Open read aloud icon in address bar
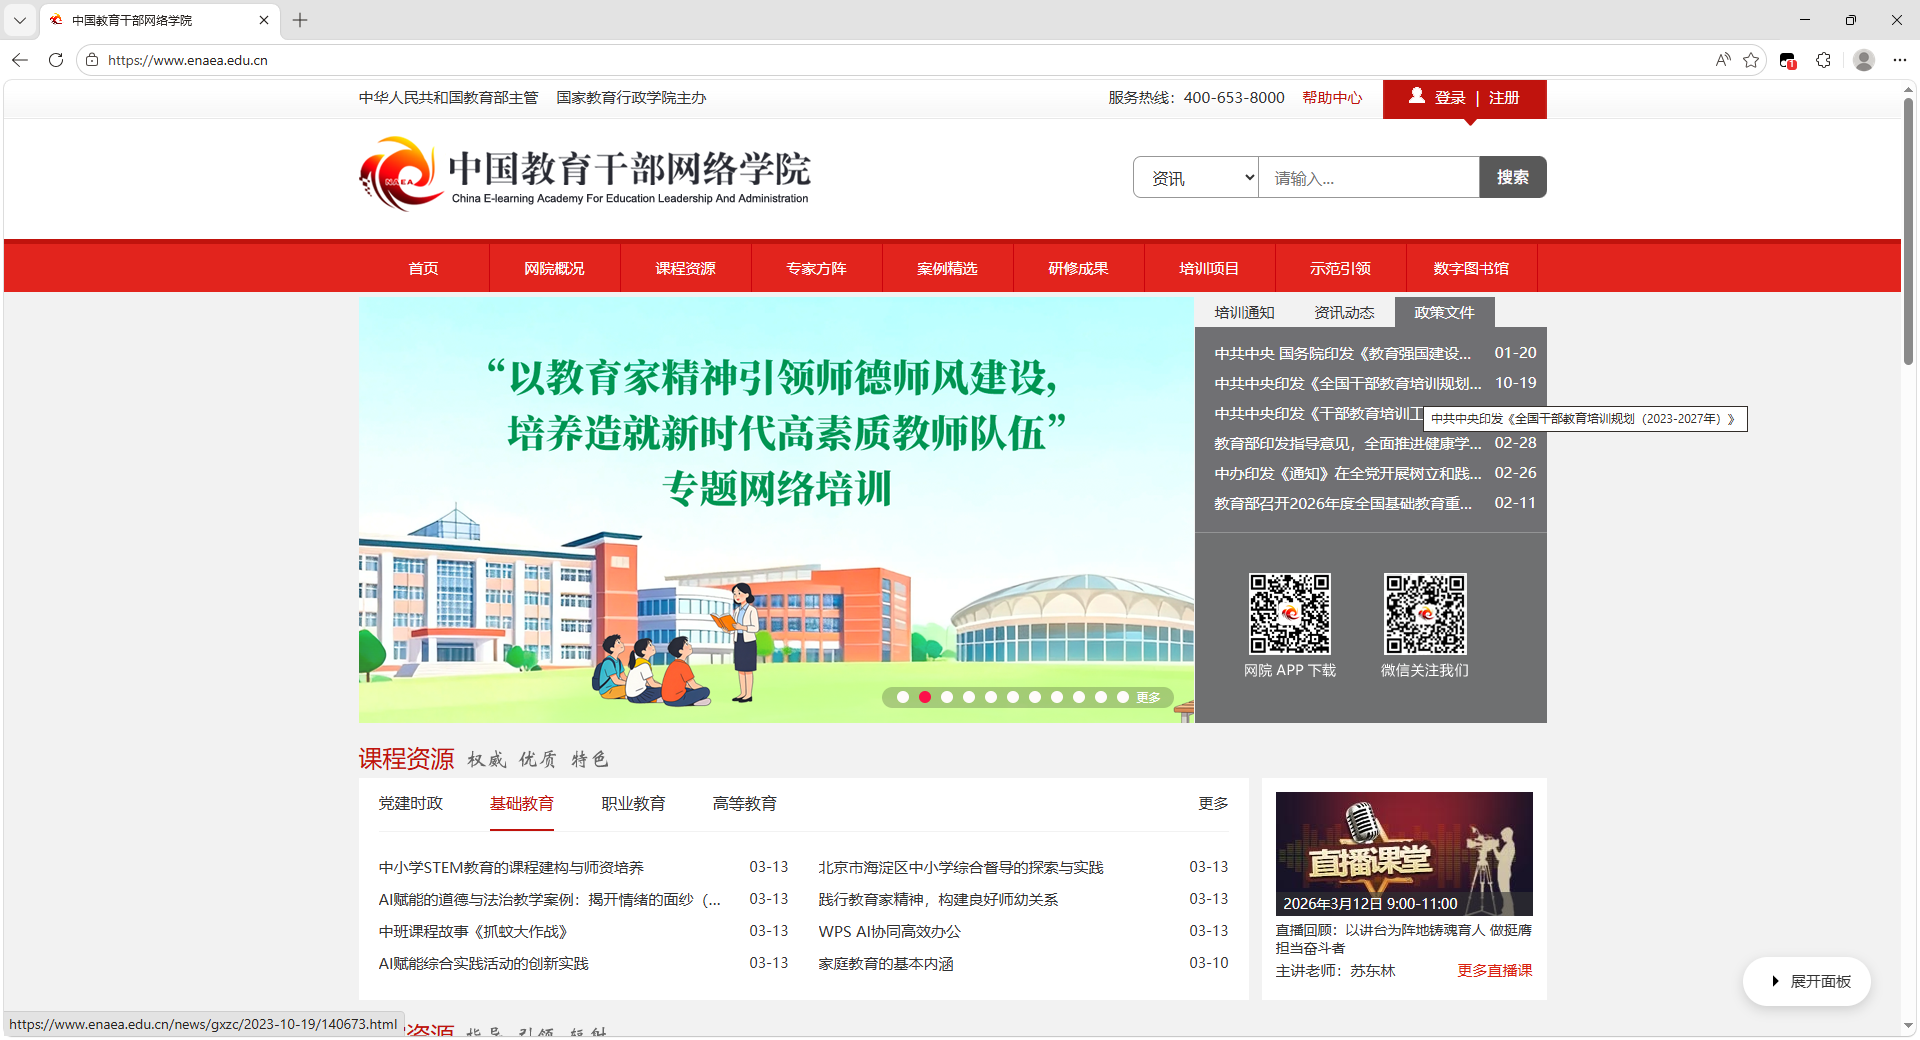The image size is (1920, 1040). pos(1722,60)
